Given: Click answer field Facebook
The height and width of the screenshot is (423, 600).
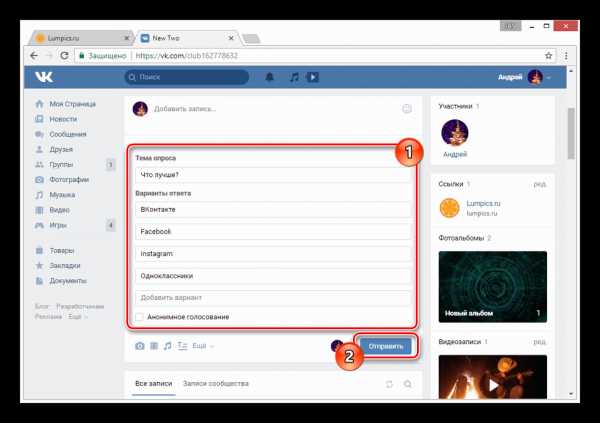Looking at the screenshot, I should click(x=273, y=232).
